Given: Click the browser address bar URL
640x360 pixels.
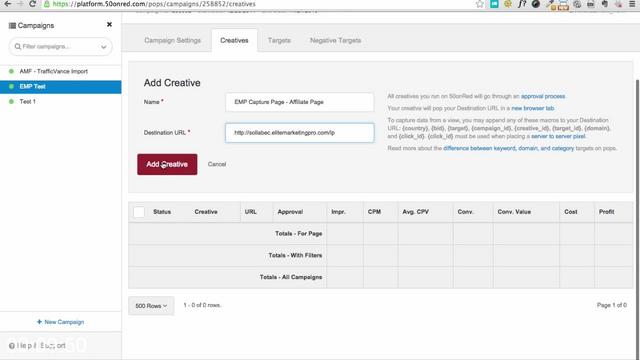Looking at the screenshot, I should click(154, 4).
